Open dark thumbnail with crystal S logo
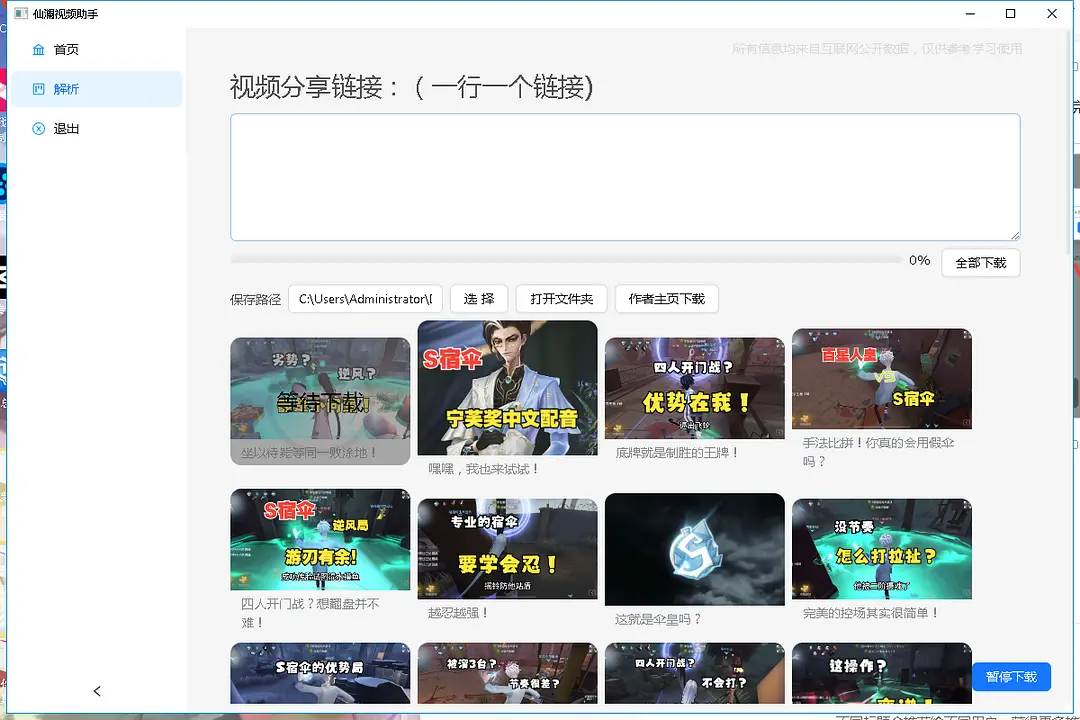 click(x=695, y=549)
